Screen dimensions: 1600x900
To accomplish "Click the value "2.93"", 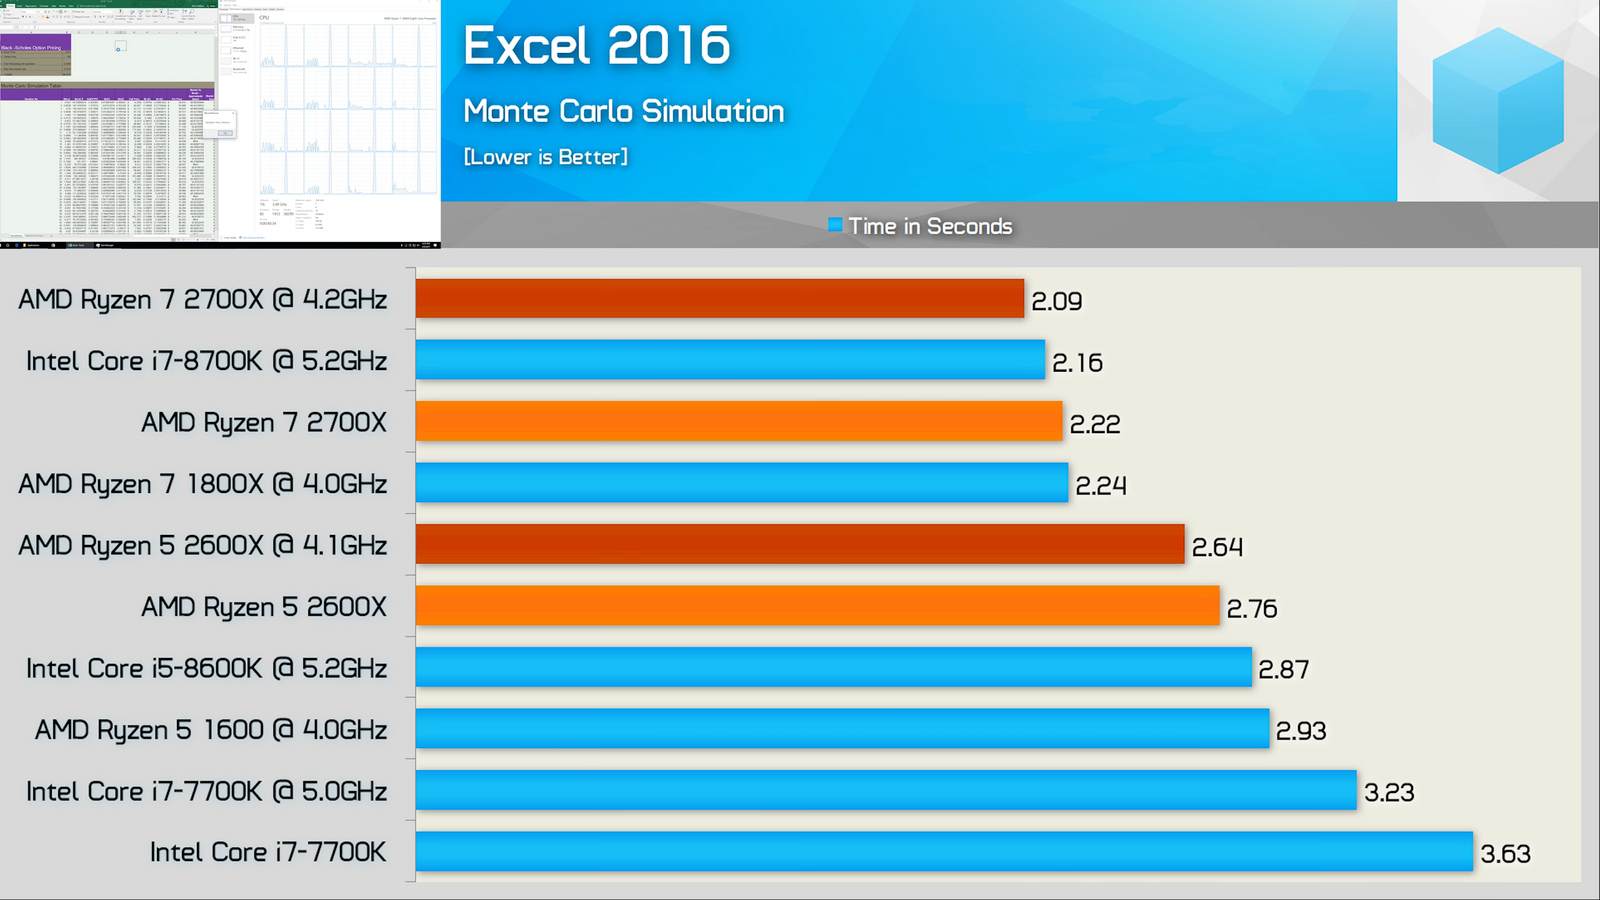I will (x=1301, y=732).
